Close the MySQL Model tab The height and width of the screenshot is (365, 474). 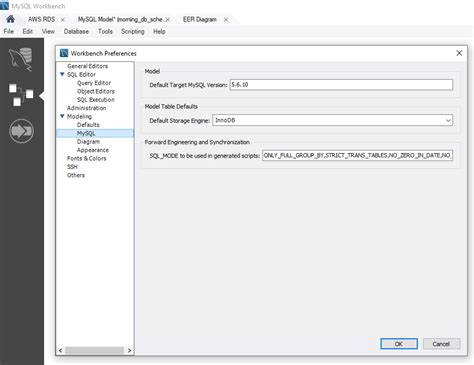point(168,20)
